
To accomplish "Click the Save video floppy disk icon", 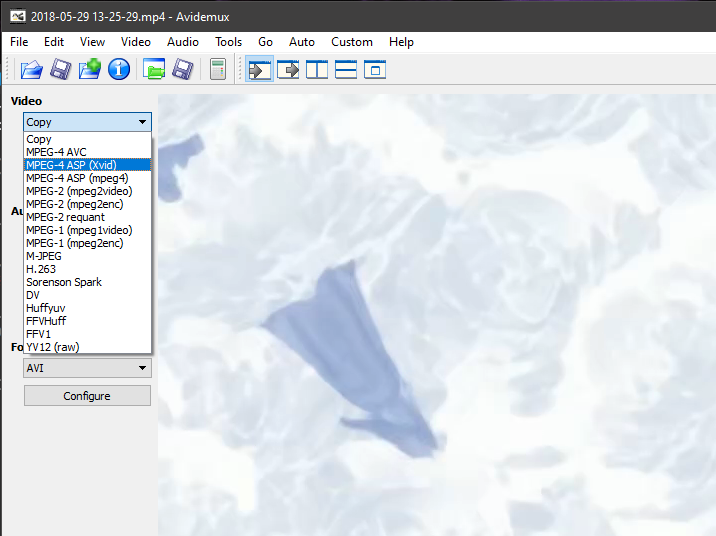I will pyautogui.click(x=61, y=70).
